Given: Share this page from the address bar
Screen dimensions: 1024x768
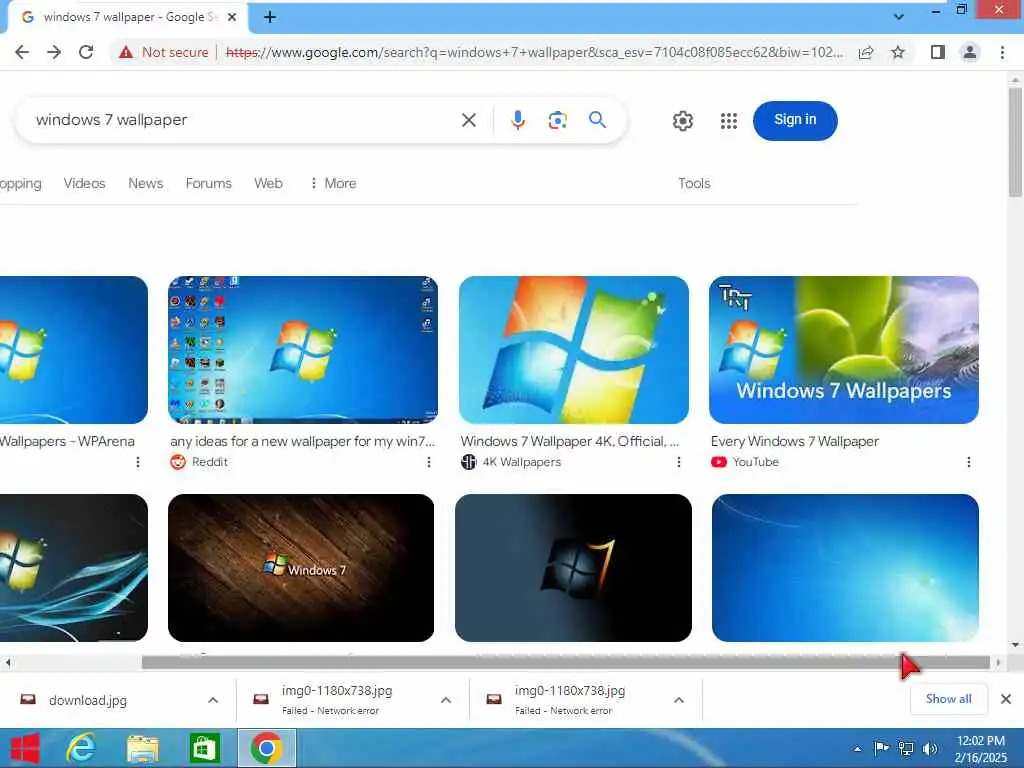Looking at the screenshot, I should [866, 52].
